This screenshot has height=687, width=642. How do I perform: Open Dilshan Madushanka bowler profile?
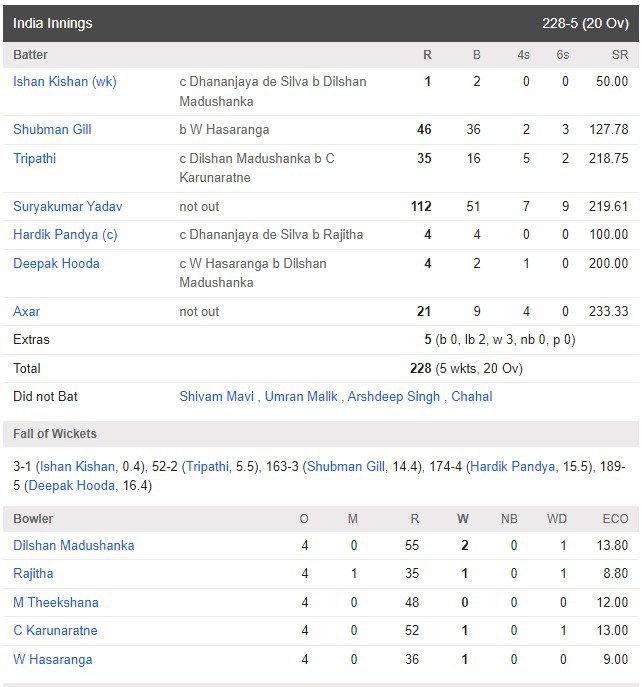pyautogui.click(x=74, y=546)
